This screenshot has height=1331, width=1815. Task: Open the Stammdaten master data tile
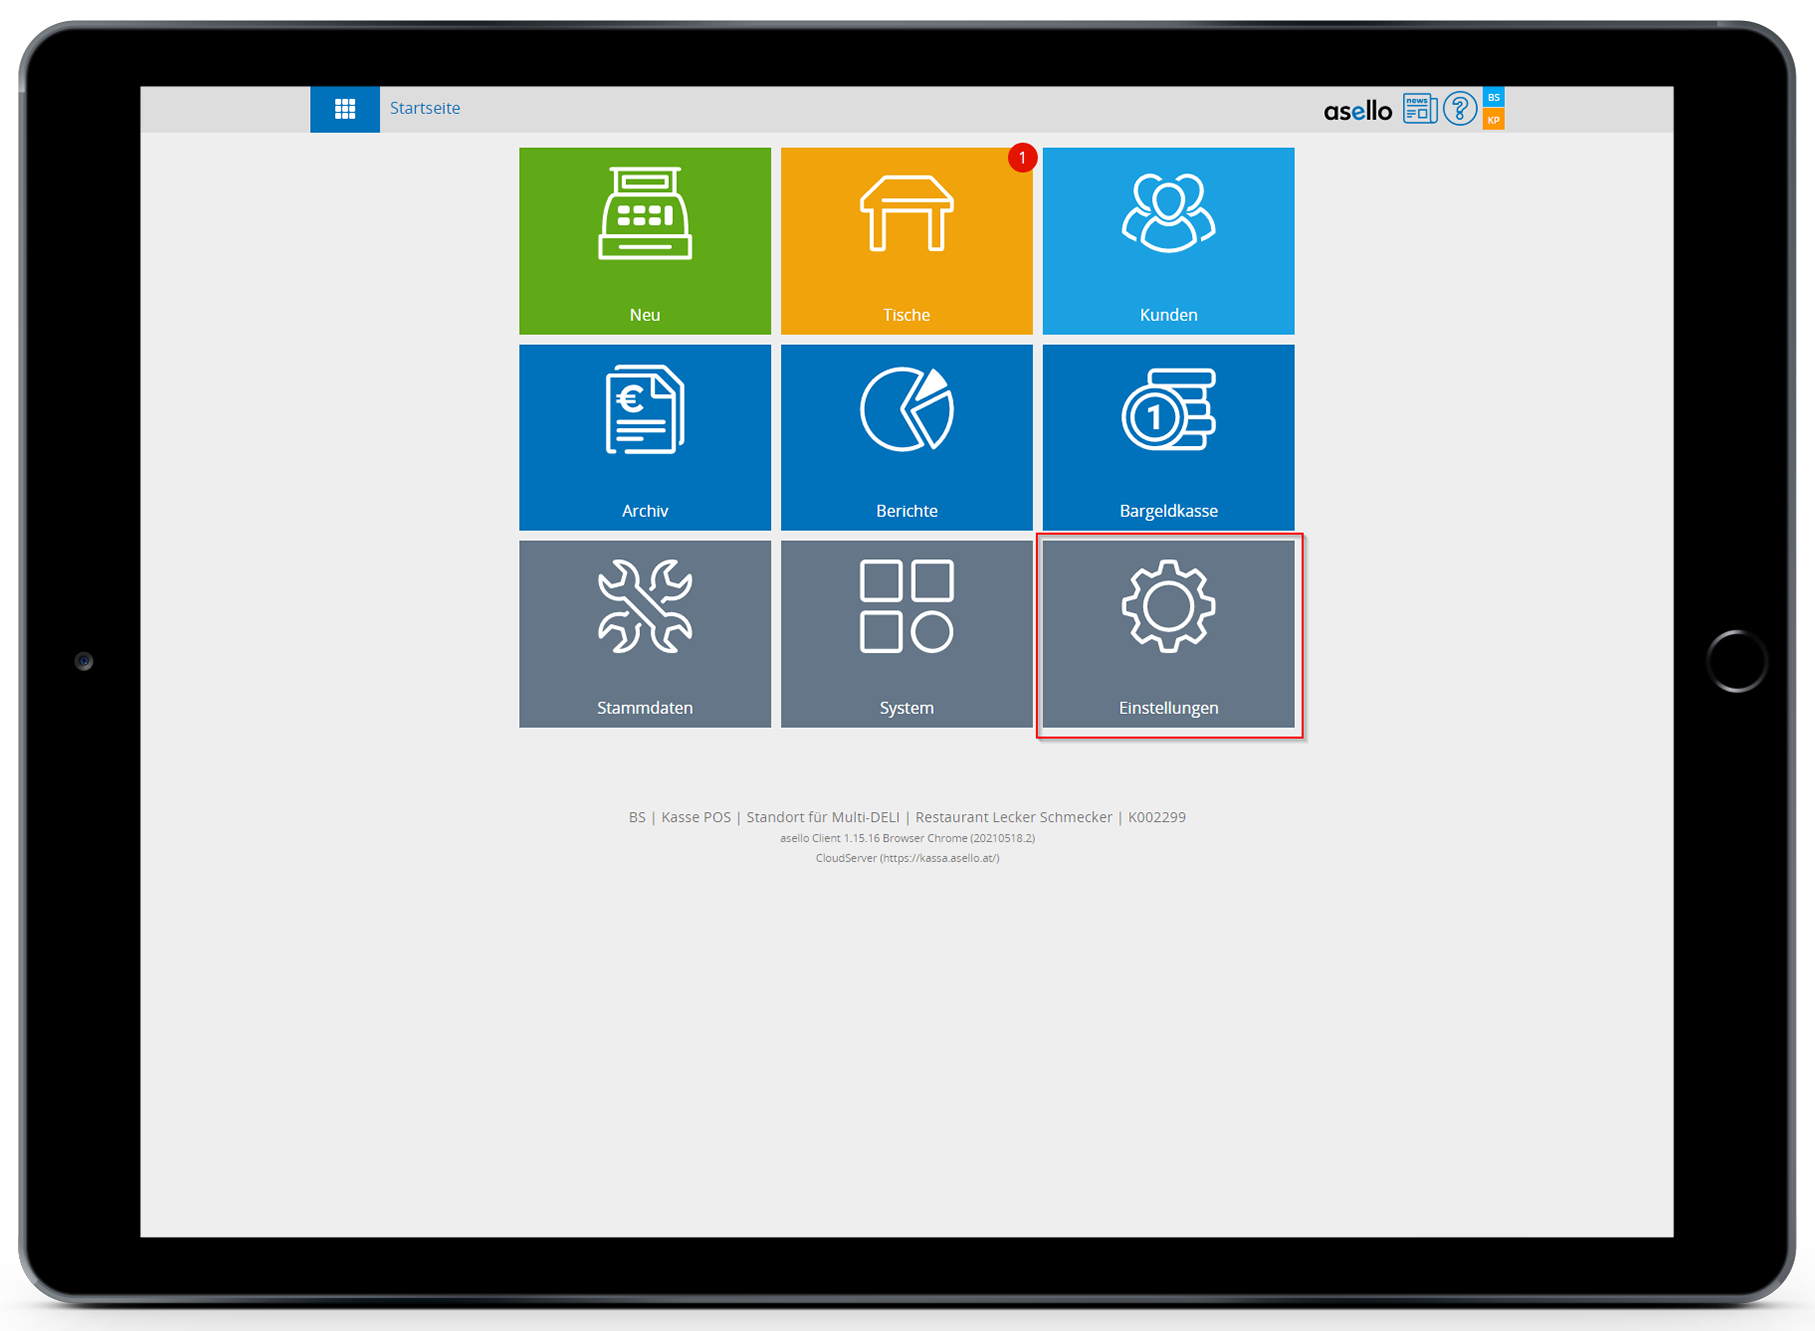(x=644, y=633)
